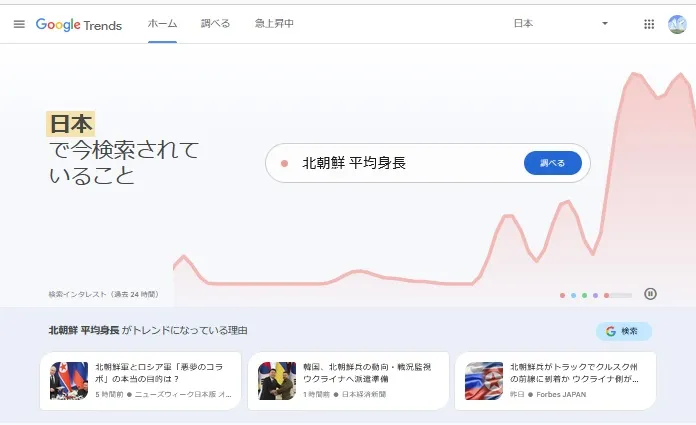
Task: Click the 北朝鮮 平均身長 search field
Action: pyautogui.click(x=427, y=163)
